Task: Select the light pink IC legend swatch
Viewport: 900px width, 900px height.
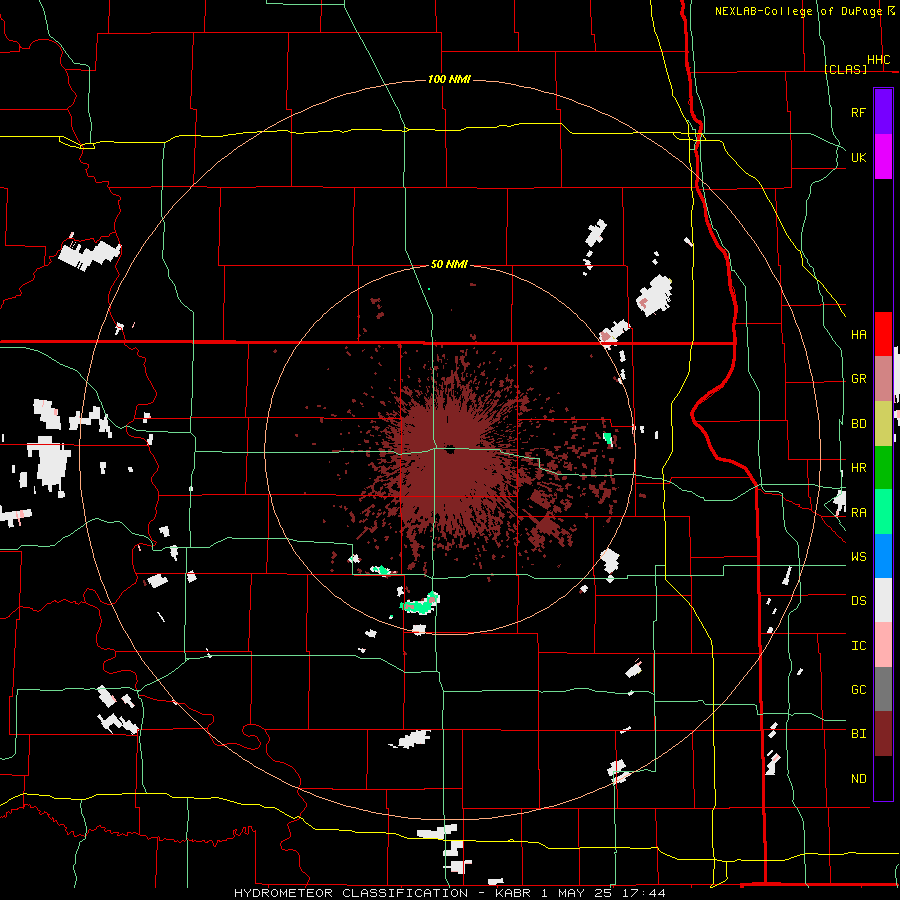Action: [x=883, y=645]
